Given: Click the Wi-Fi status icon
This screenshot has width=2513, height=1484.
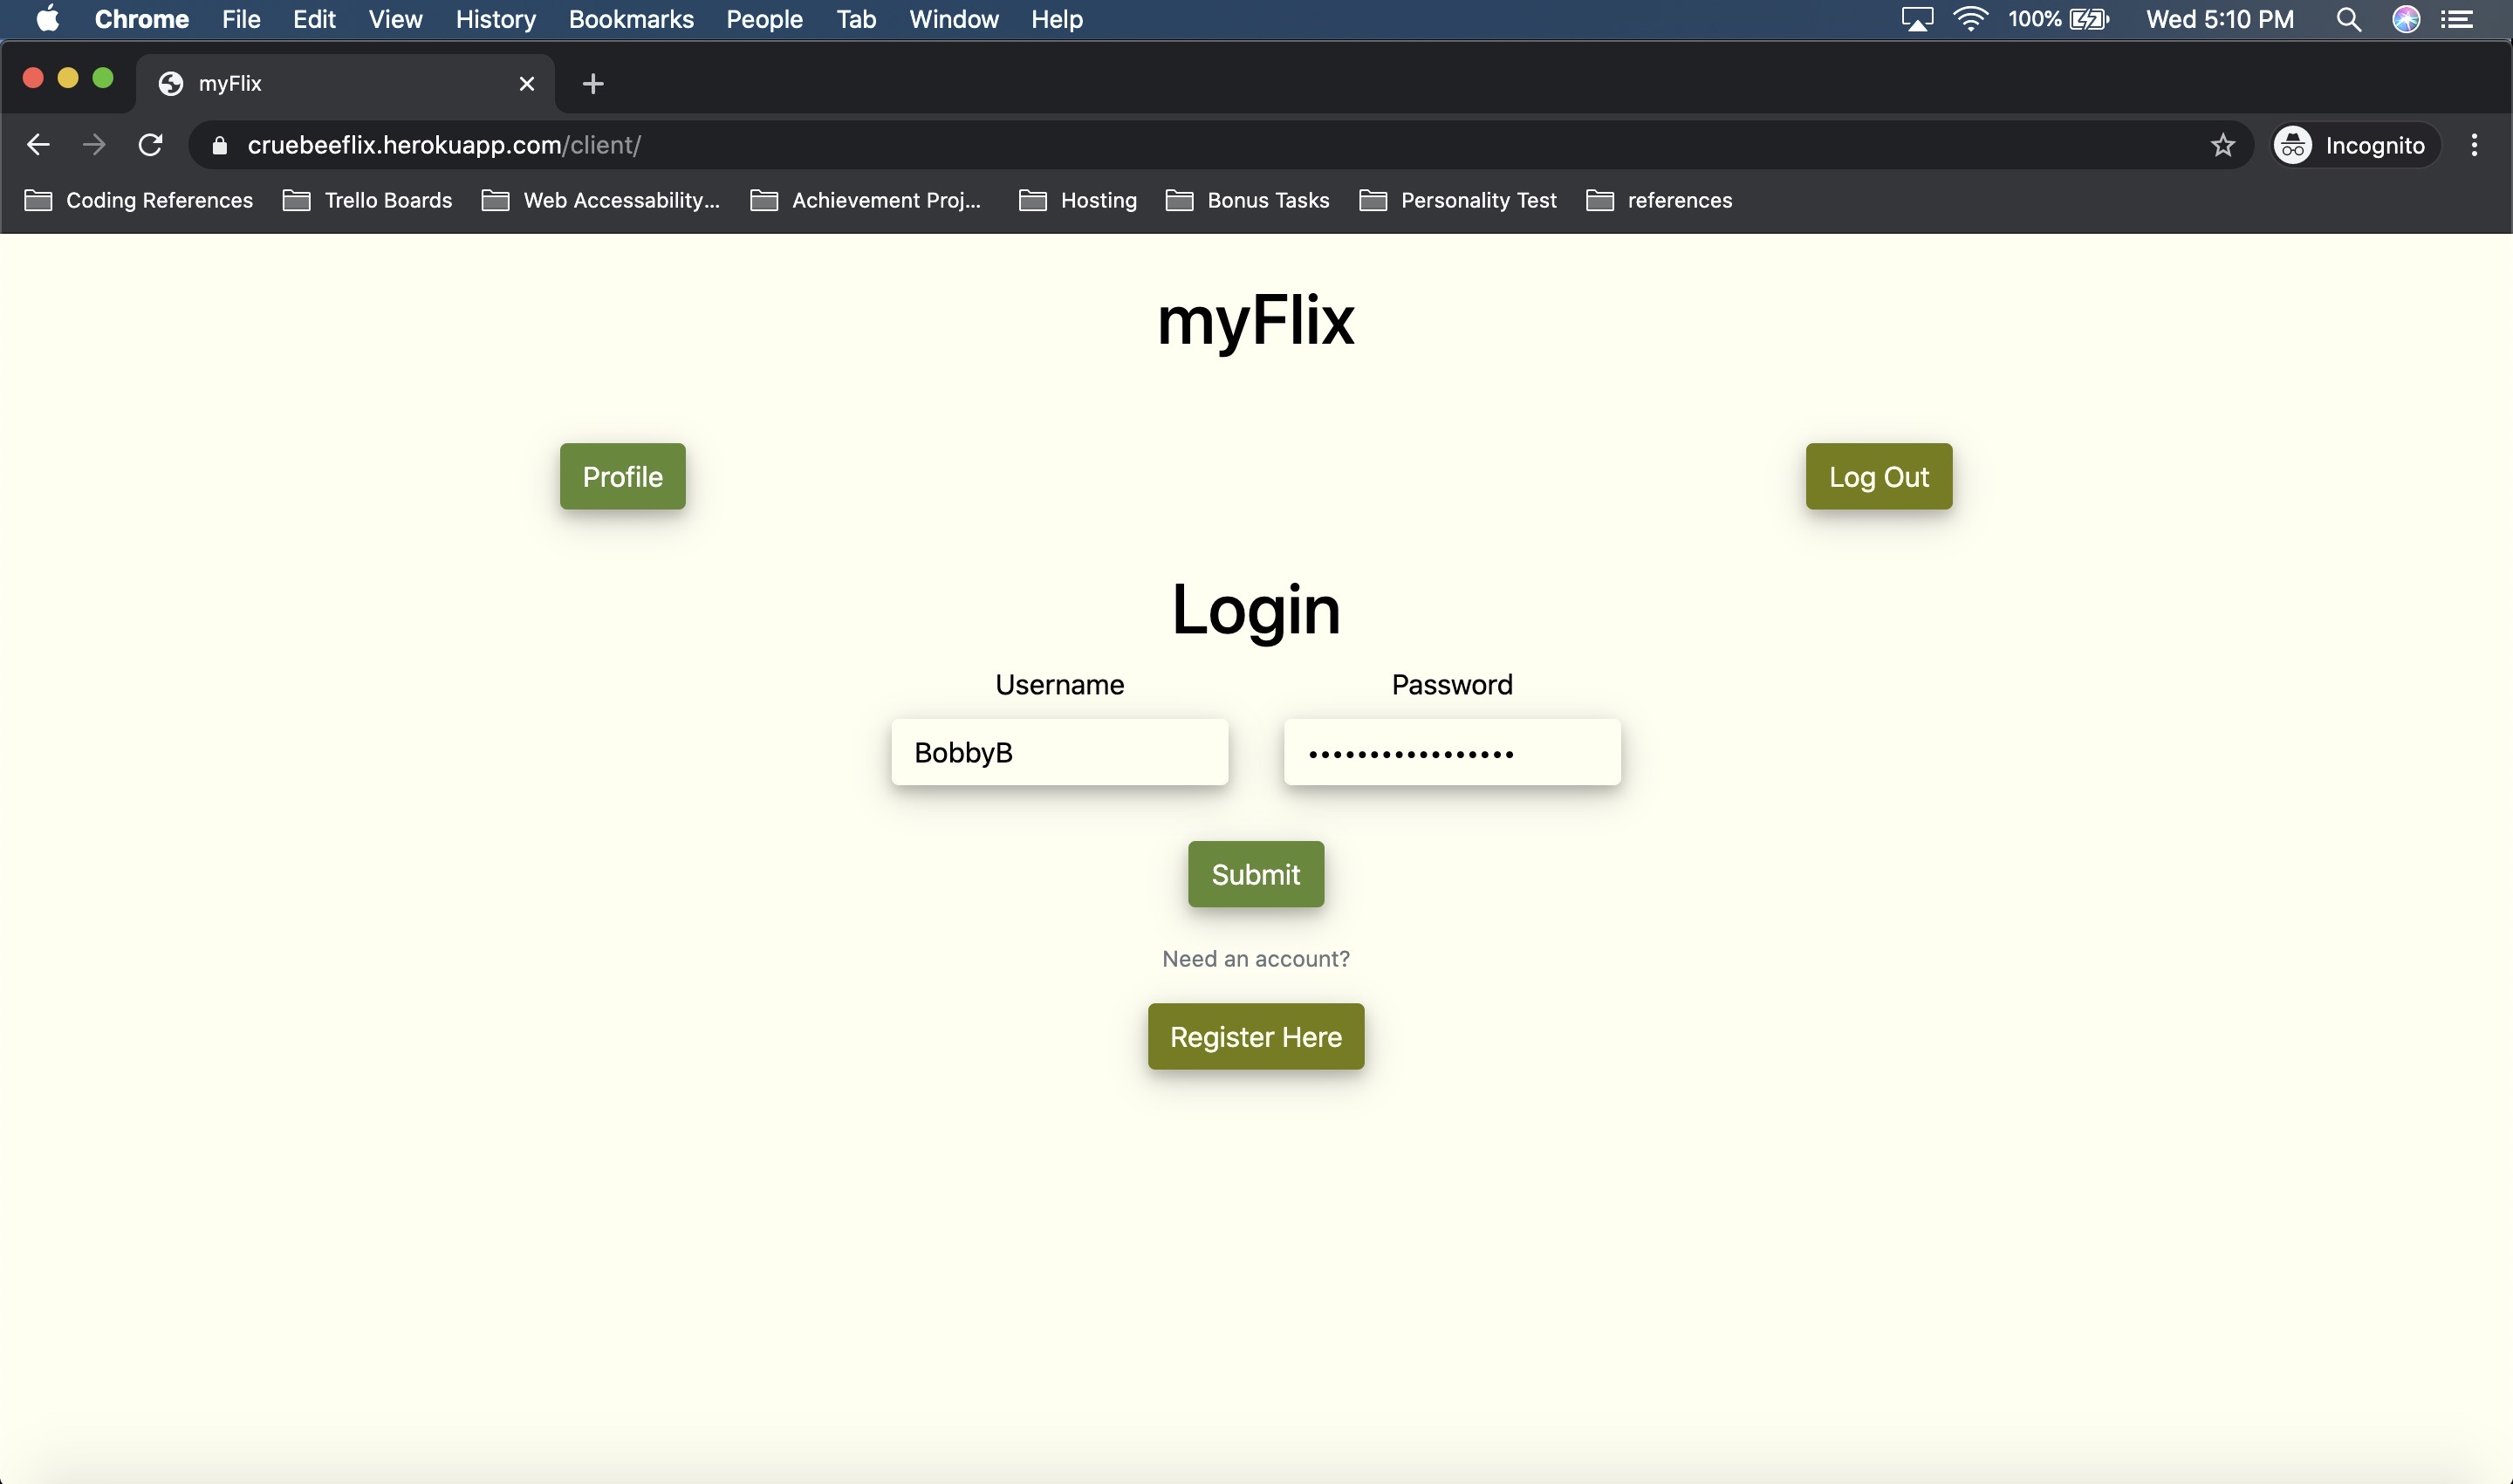Looking at the screenshot, I should 1970,19.
